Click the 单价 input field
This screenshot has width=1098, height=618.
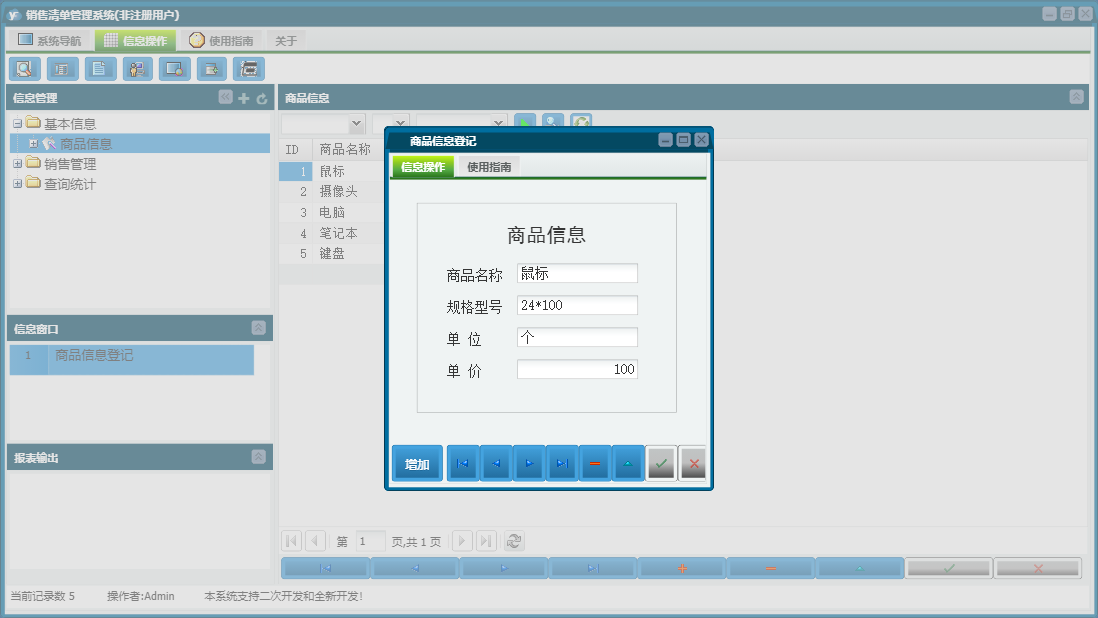click(x=577, y=370)
